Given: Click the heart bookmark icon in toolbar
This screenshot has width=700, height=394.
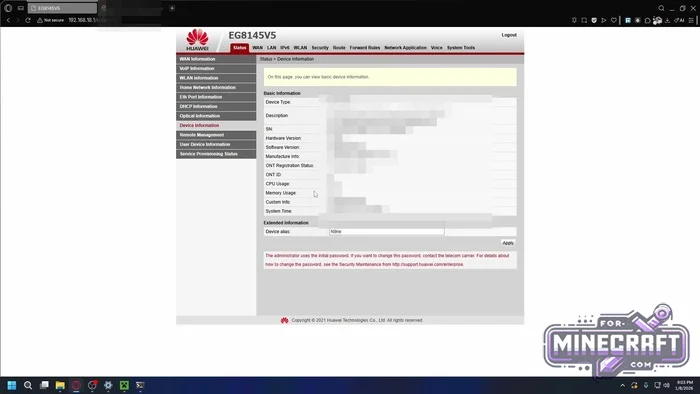Looking at the screenshot, I should 614,20.
